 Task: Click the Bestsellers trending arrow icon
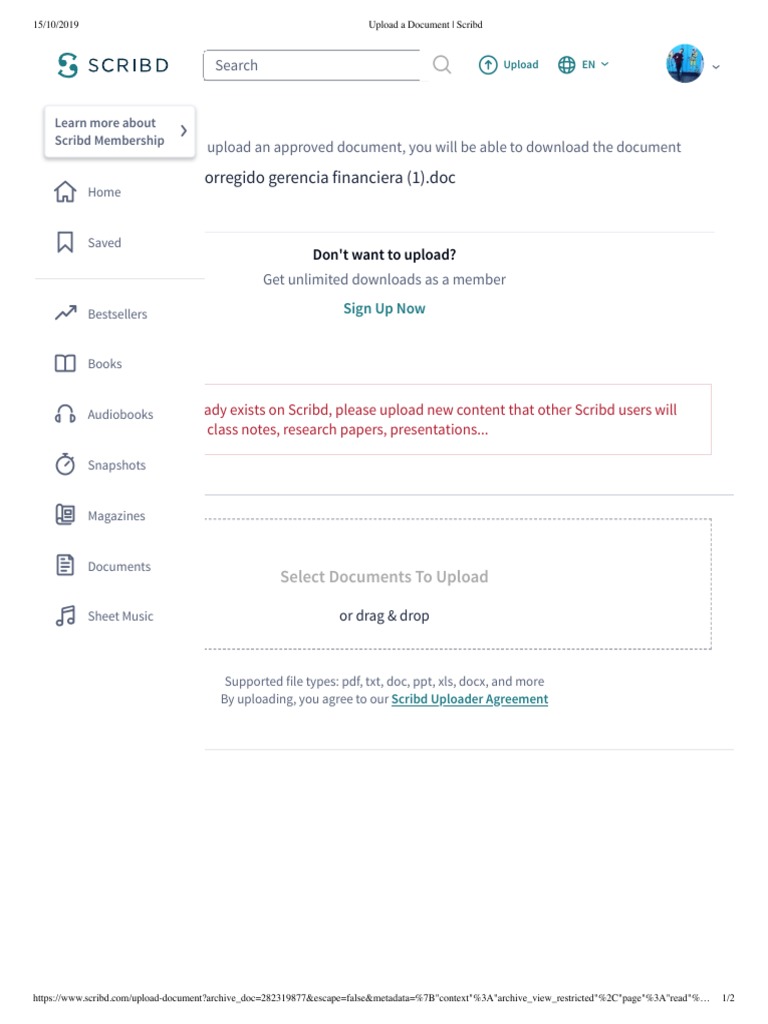coord(65,314)
